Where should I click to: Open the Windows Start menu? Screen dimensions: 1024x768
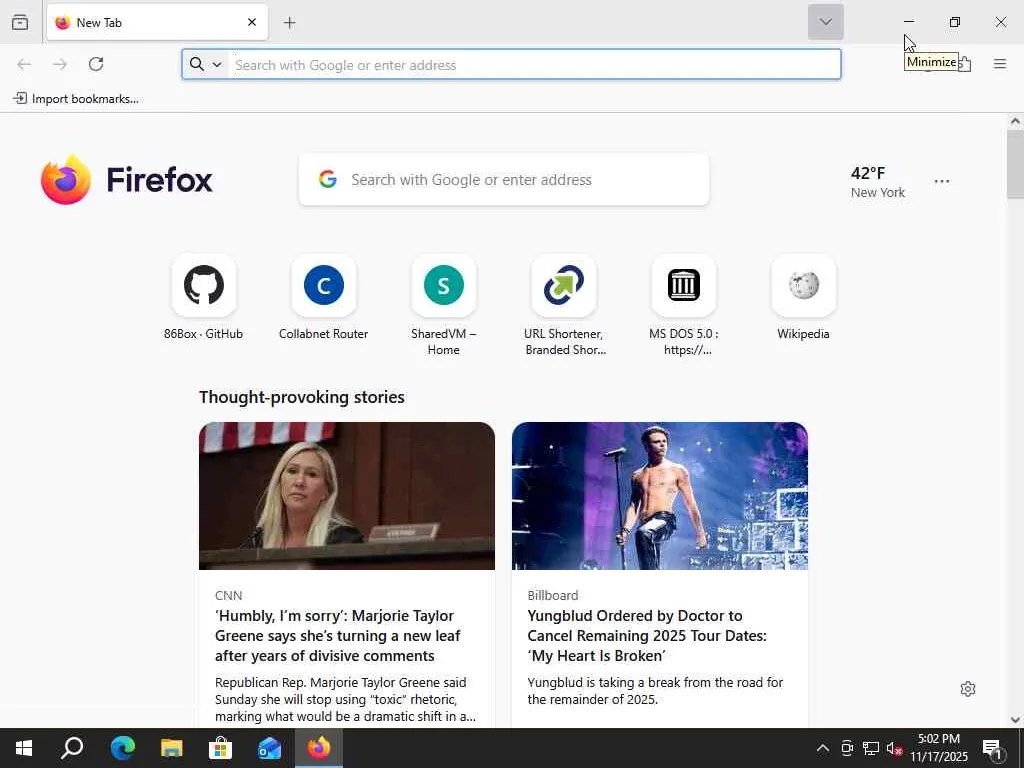[24, 748]
